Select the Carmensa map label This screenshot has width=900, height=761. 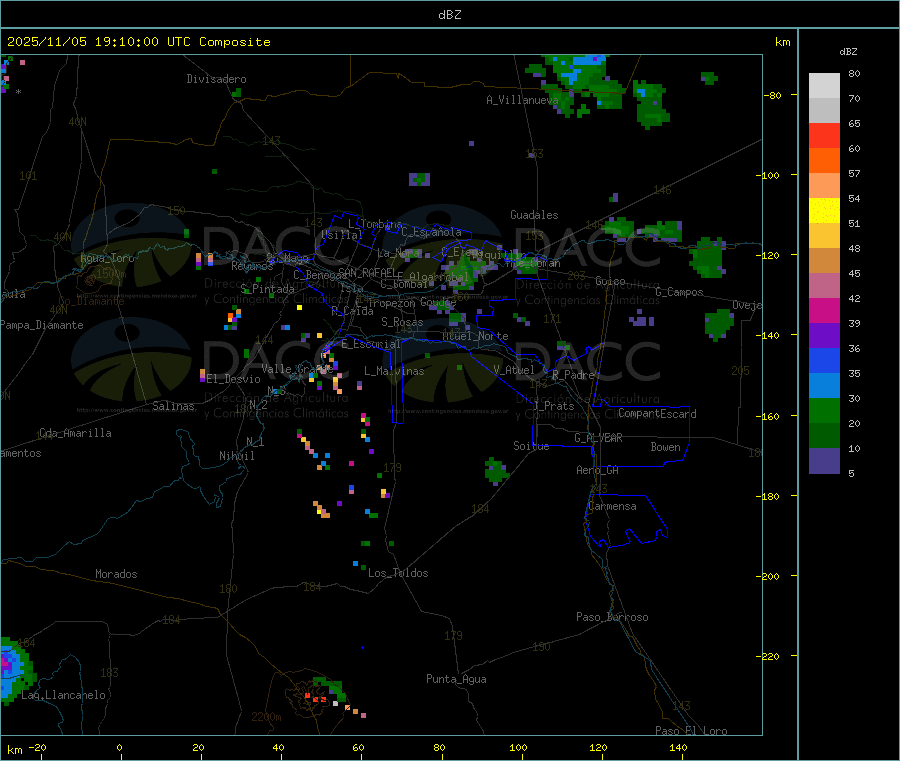click(612, 506)
